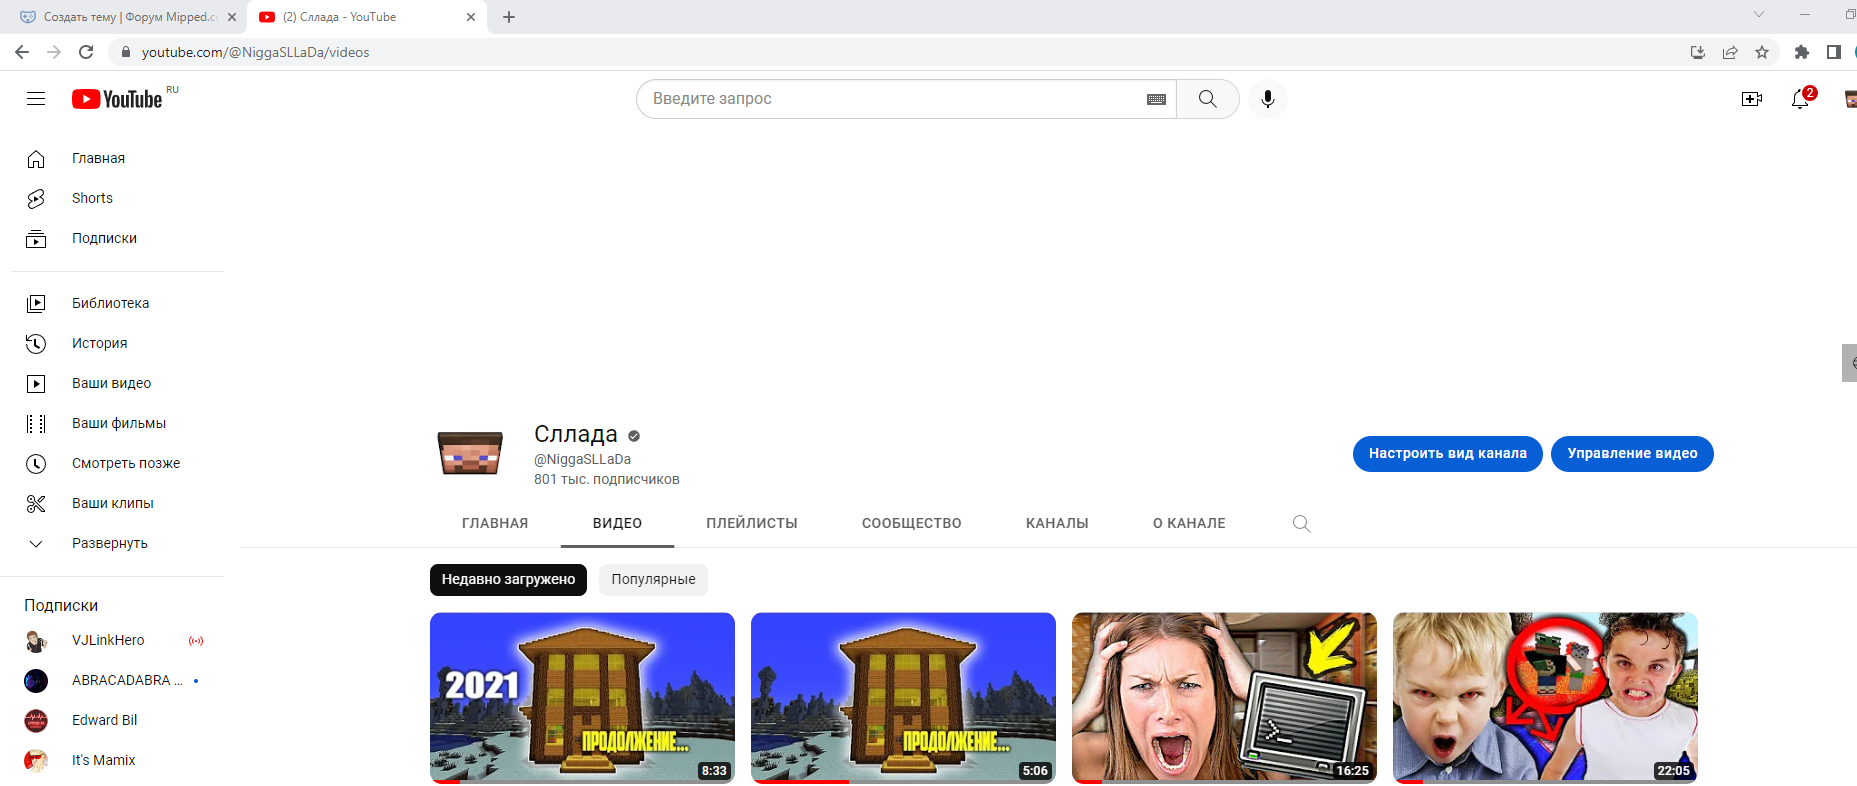Click the search magnifier button

point(1208,99)
